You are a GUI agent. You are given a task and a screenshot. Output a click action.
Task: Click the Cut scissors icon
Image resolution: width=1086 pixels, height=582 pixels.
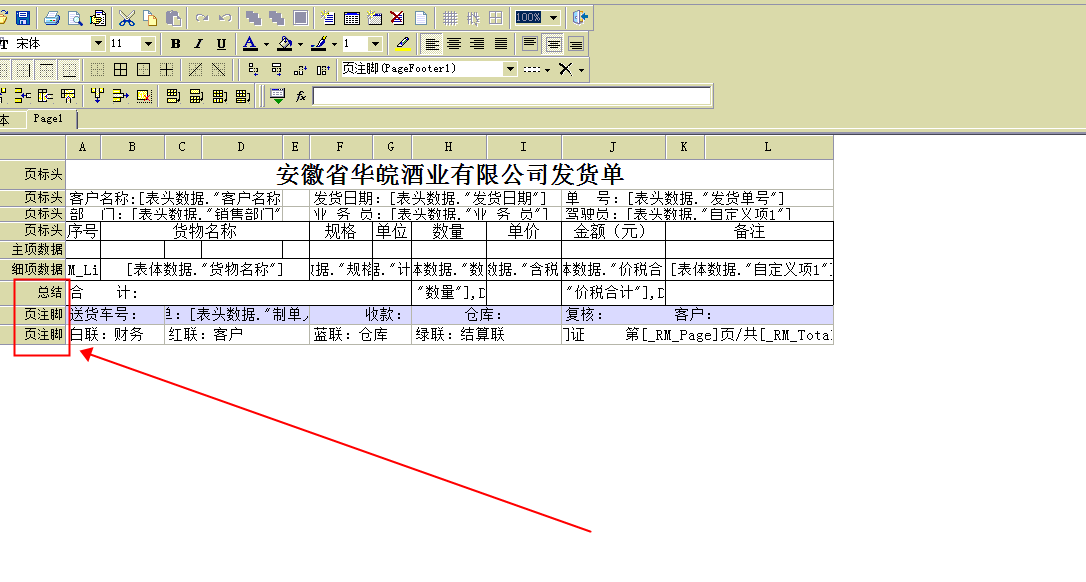[x=127, y=17]
